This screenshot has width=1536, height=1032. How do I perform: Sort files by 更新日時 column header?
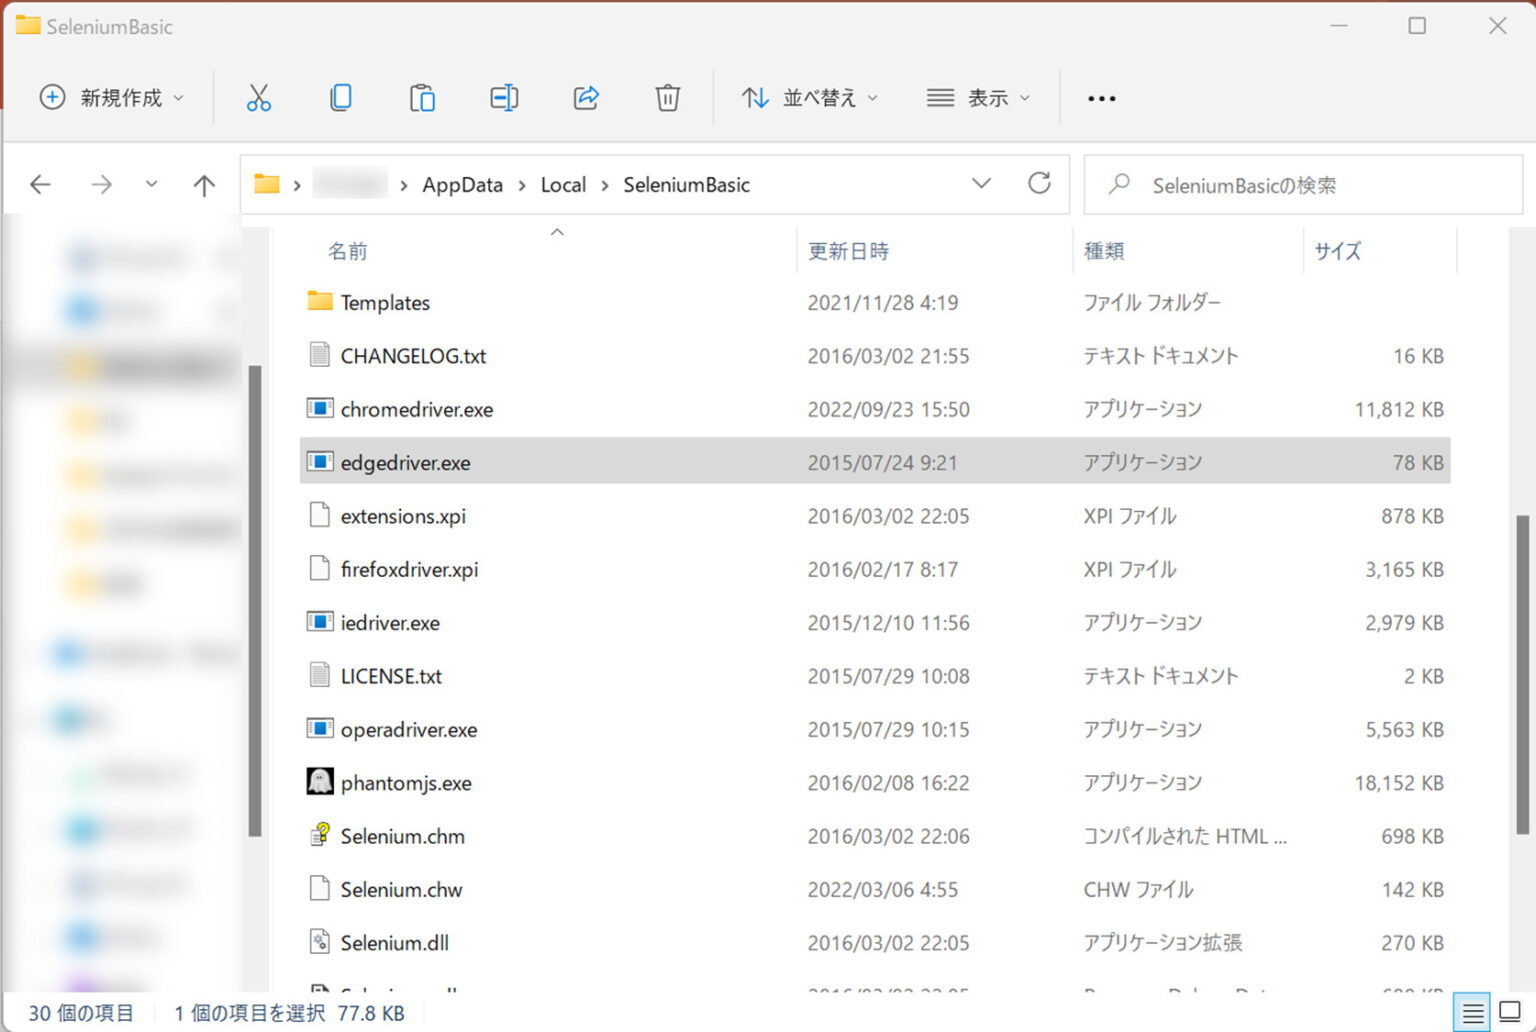tap(848, 251)
